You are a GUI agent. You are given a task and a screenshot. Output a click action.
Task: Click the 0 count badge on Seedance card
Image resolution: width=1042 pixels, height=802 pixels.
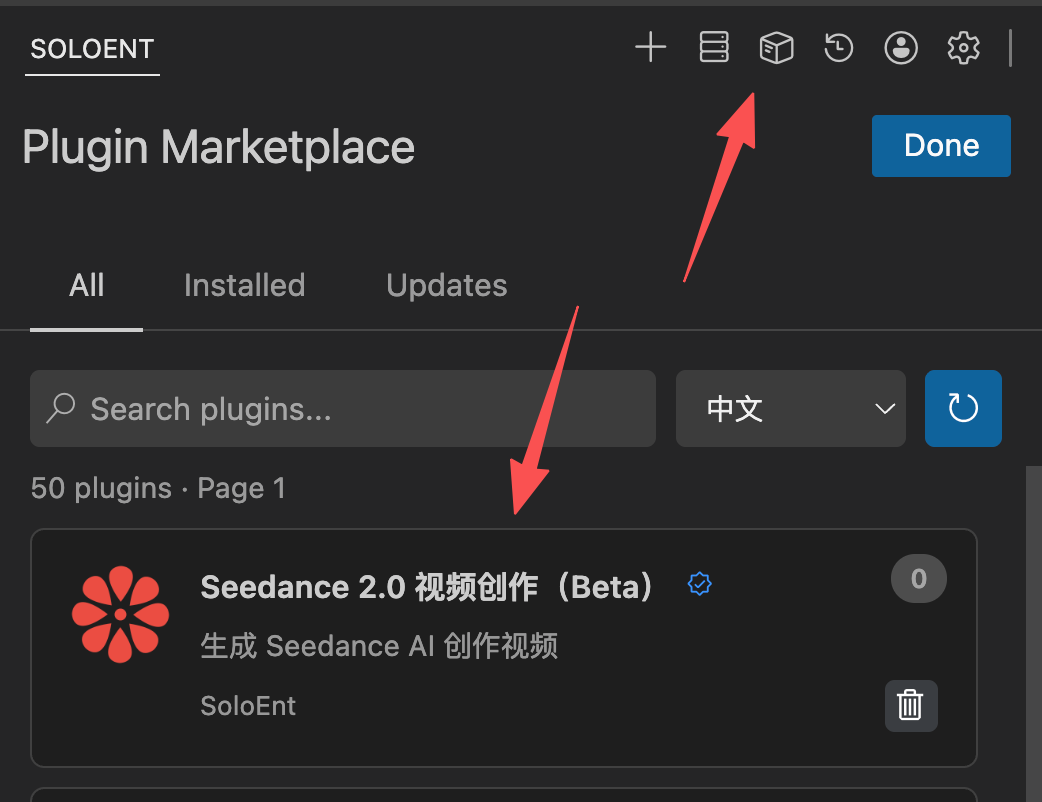point(918,579)
